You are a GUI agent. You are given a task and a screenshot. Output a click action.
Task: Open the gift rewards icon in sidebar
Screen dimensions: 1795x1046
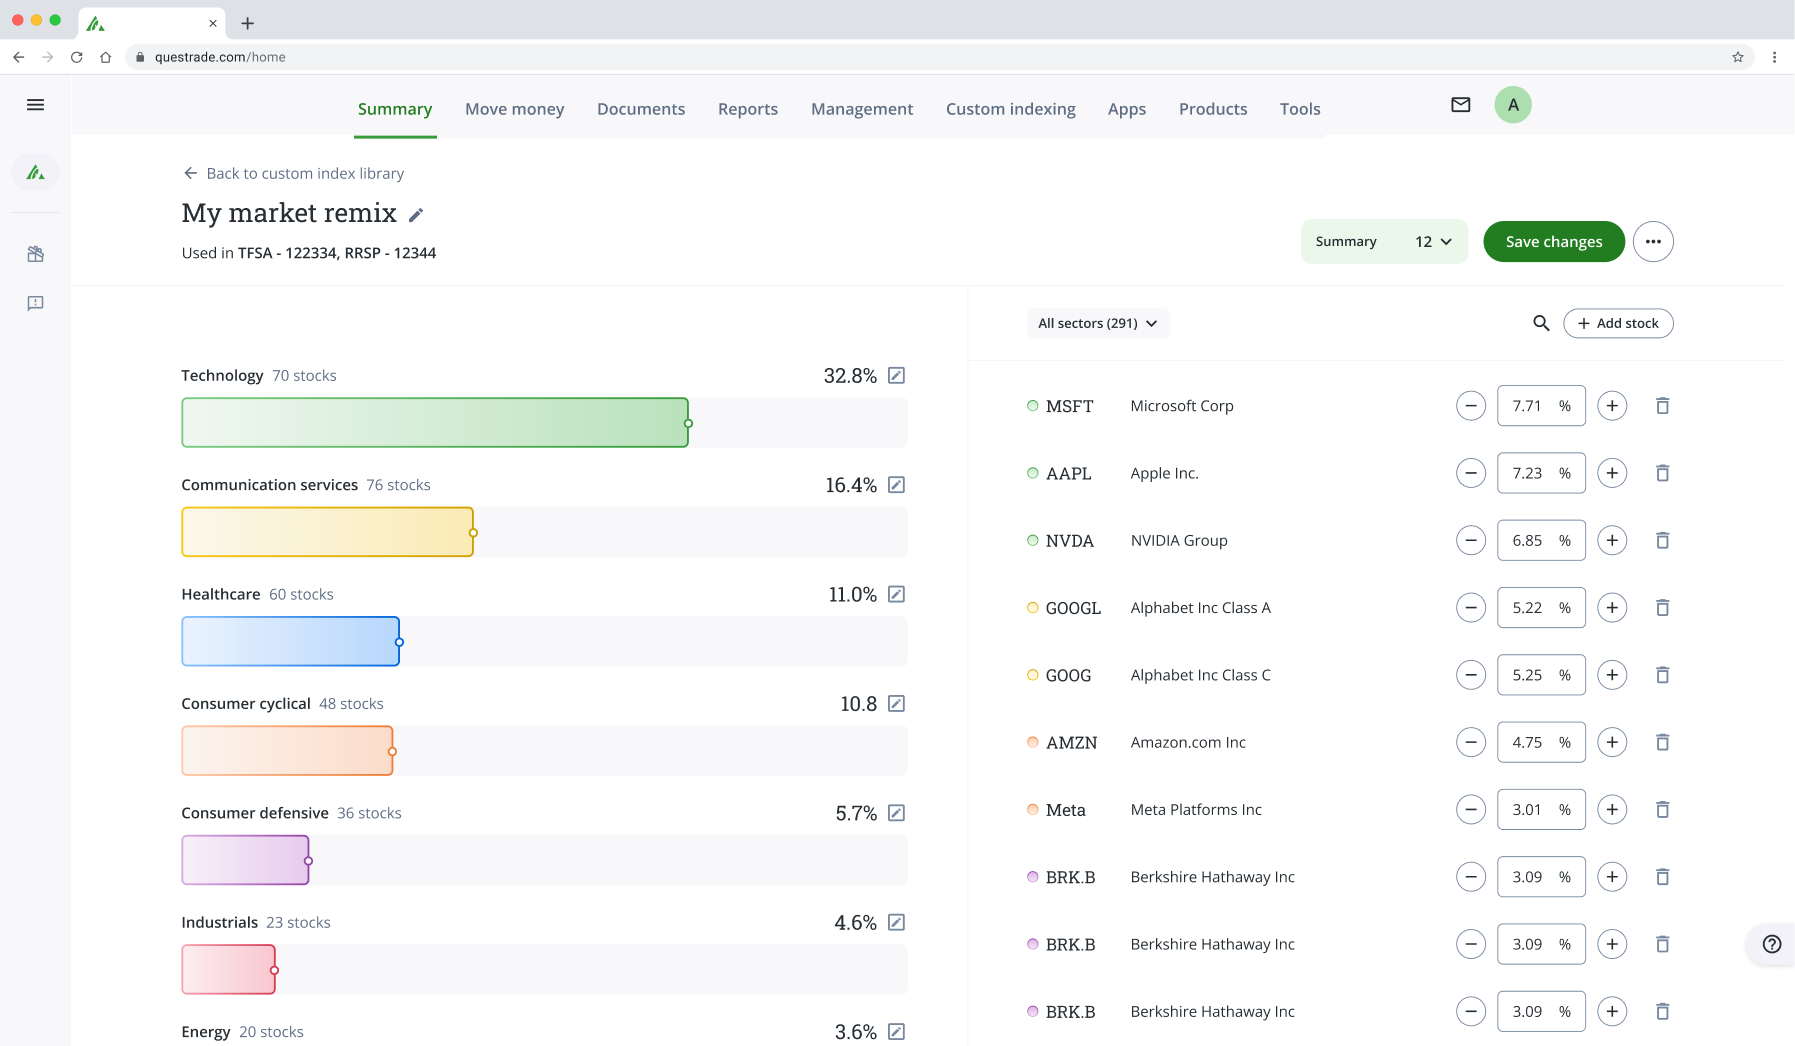point(35,254)
